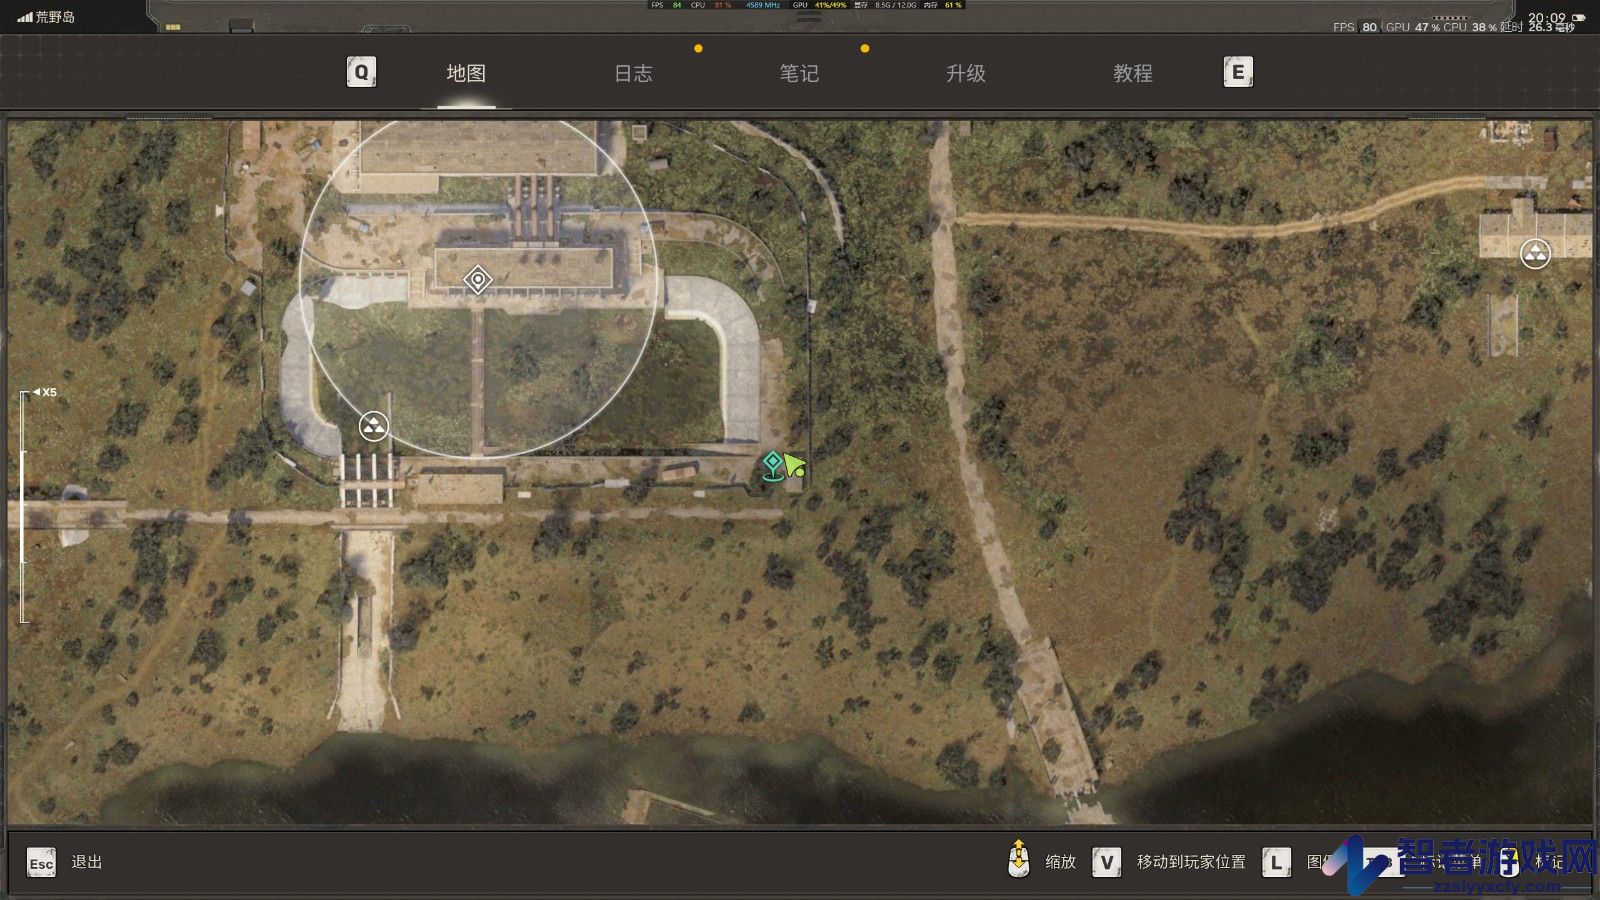1600x900 pixels.
Task: Click the Esc key icon
Action: (x=41, y=863)
